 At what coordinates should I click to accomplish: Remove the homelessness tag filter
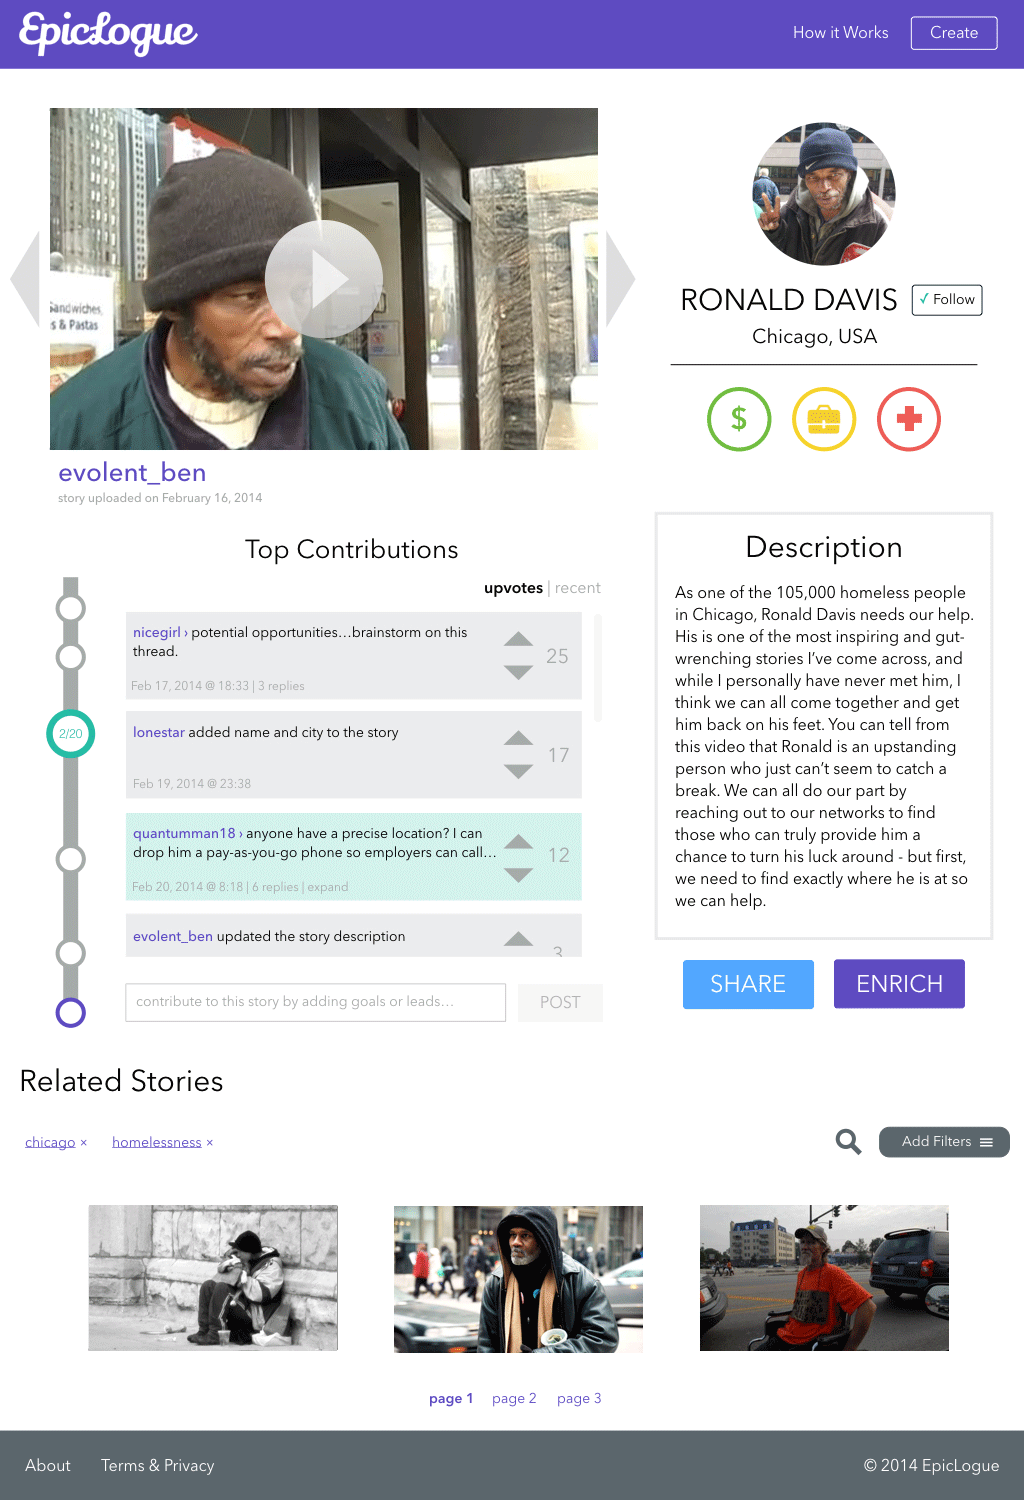pos(210,1142)
